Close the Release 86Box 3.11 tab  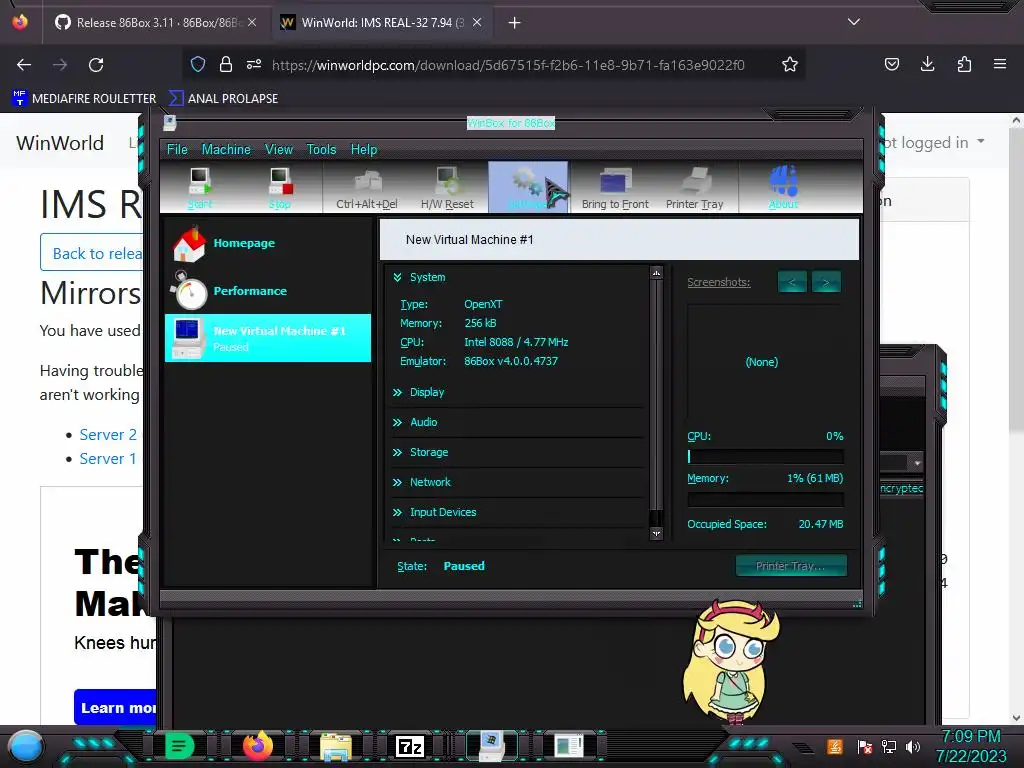tap(252, 22)
